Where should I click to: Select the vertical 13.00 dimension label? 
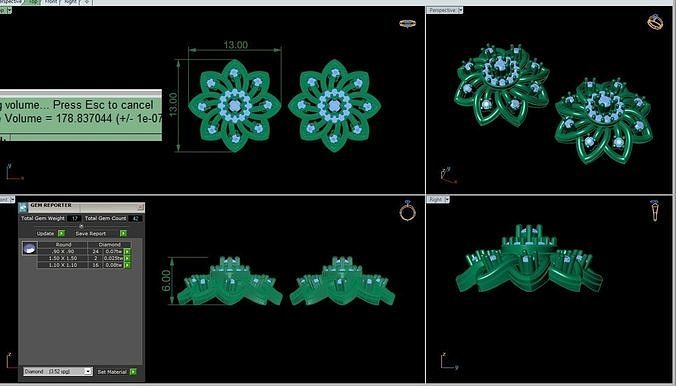click(x=172, y=105)
